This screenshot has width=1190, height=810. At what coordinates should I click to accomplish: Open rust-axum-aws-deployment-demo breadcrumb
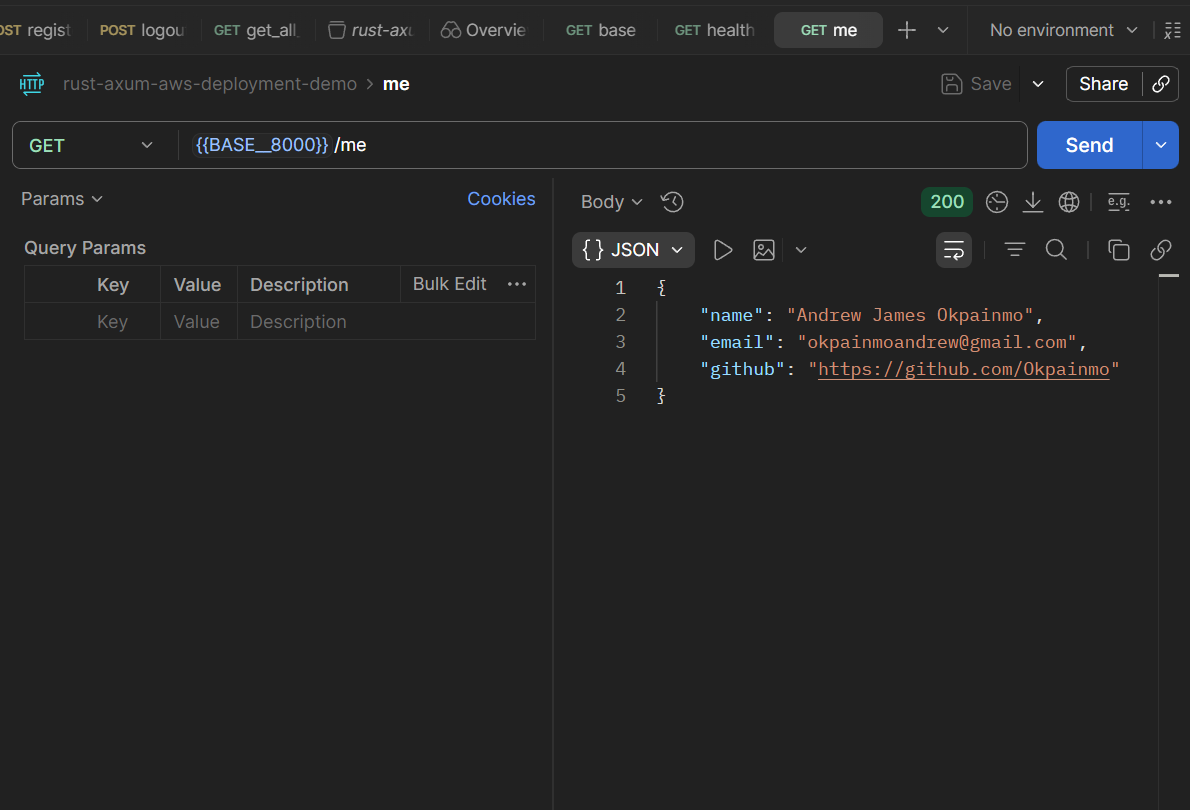209,84
